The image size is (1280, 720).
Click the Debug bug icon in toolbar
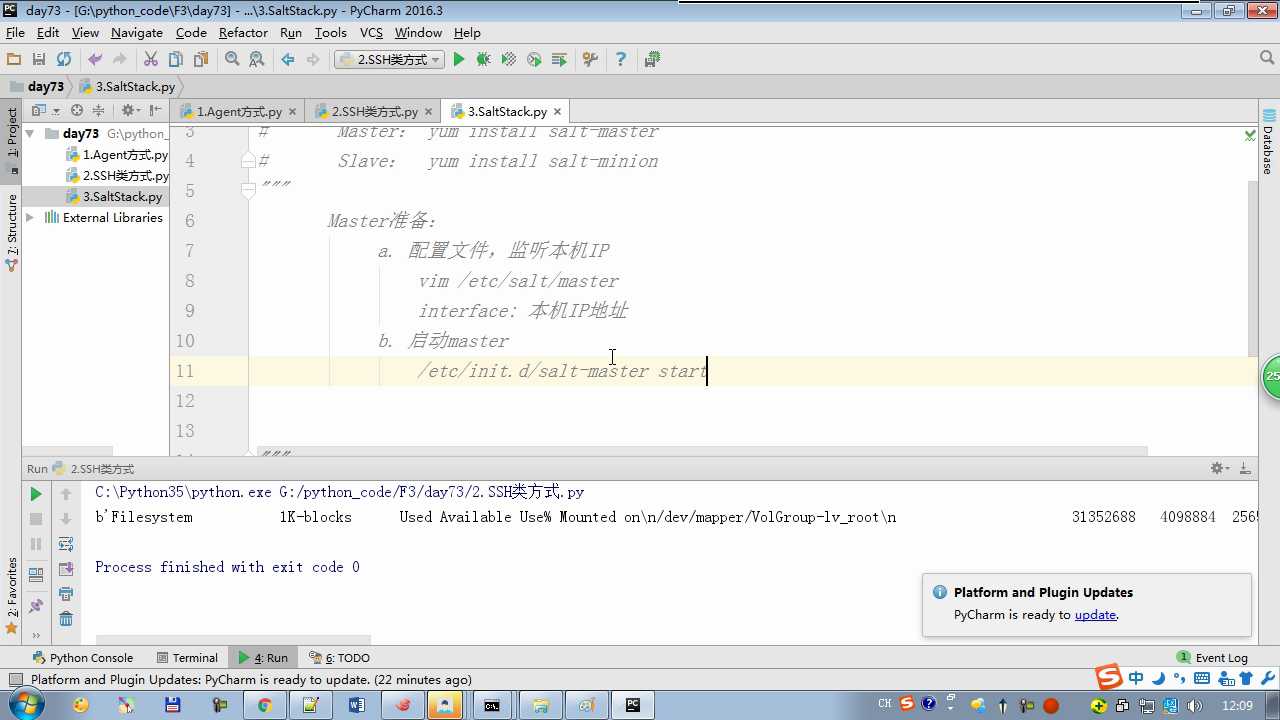[x=484, y=60]
